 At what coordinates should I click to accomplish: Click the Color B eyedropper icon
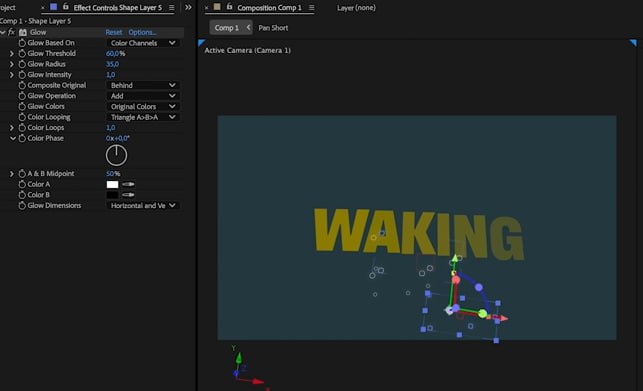128,195
